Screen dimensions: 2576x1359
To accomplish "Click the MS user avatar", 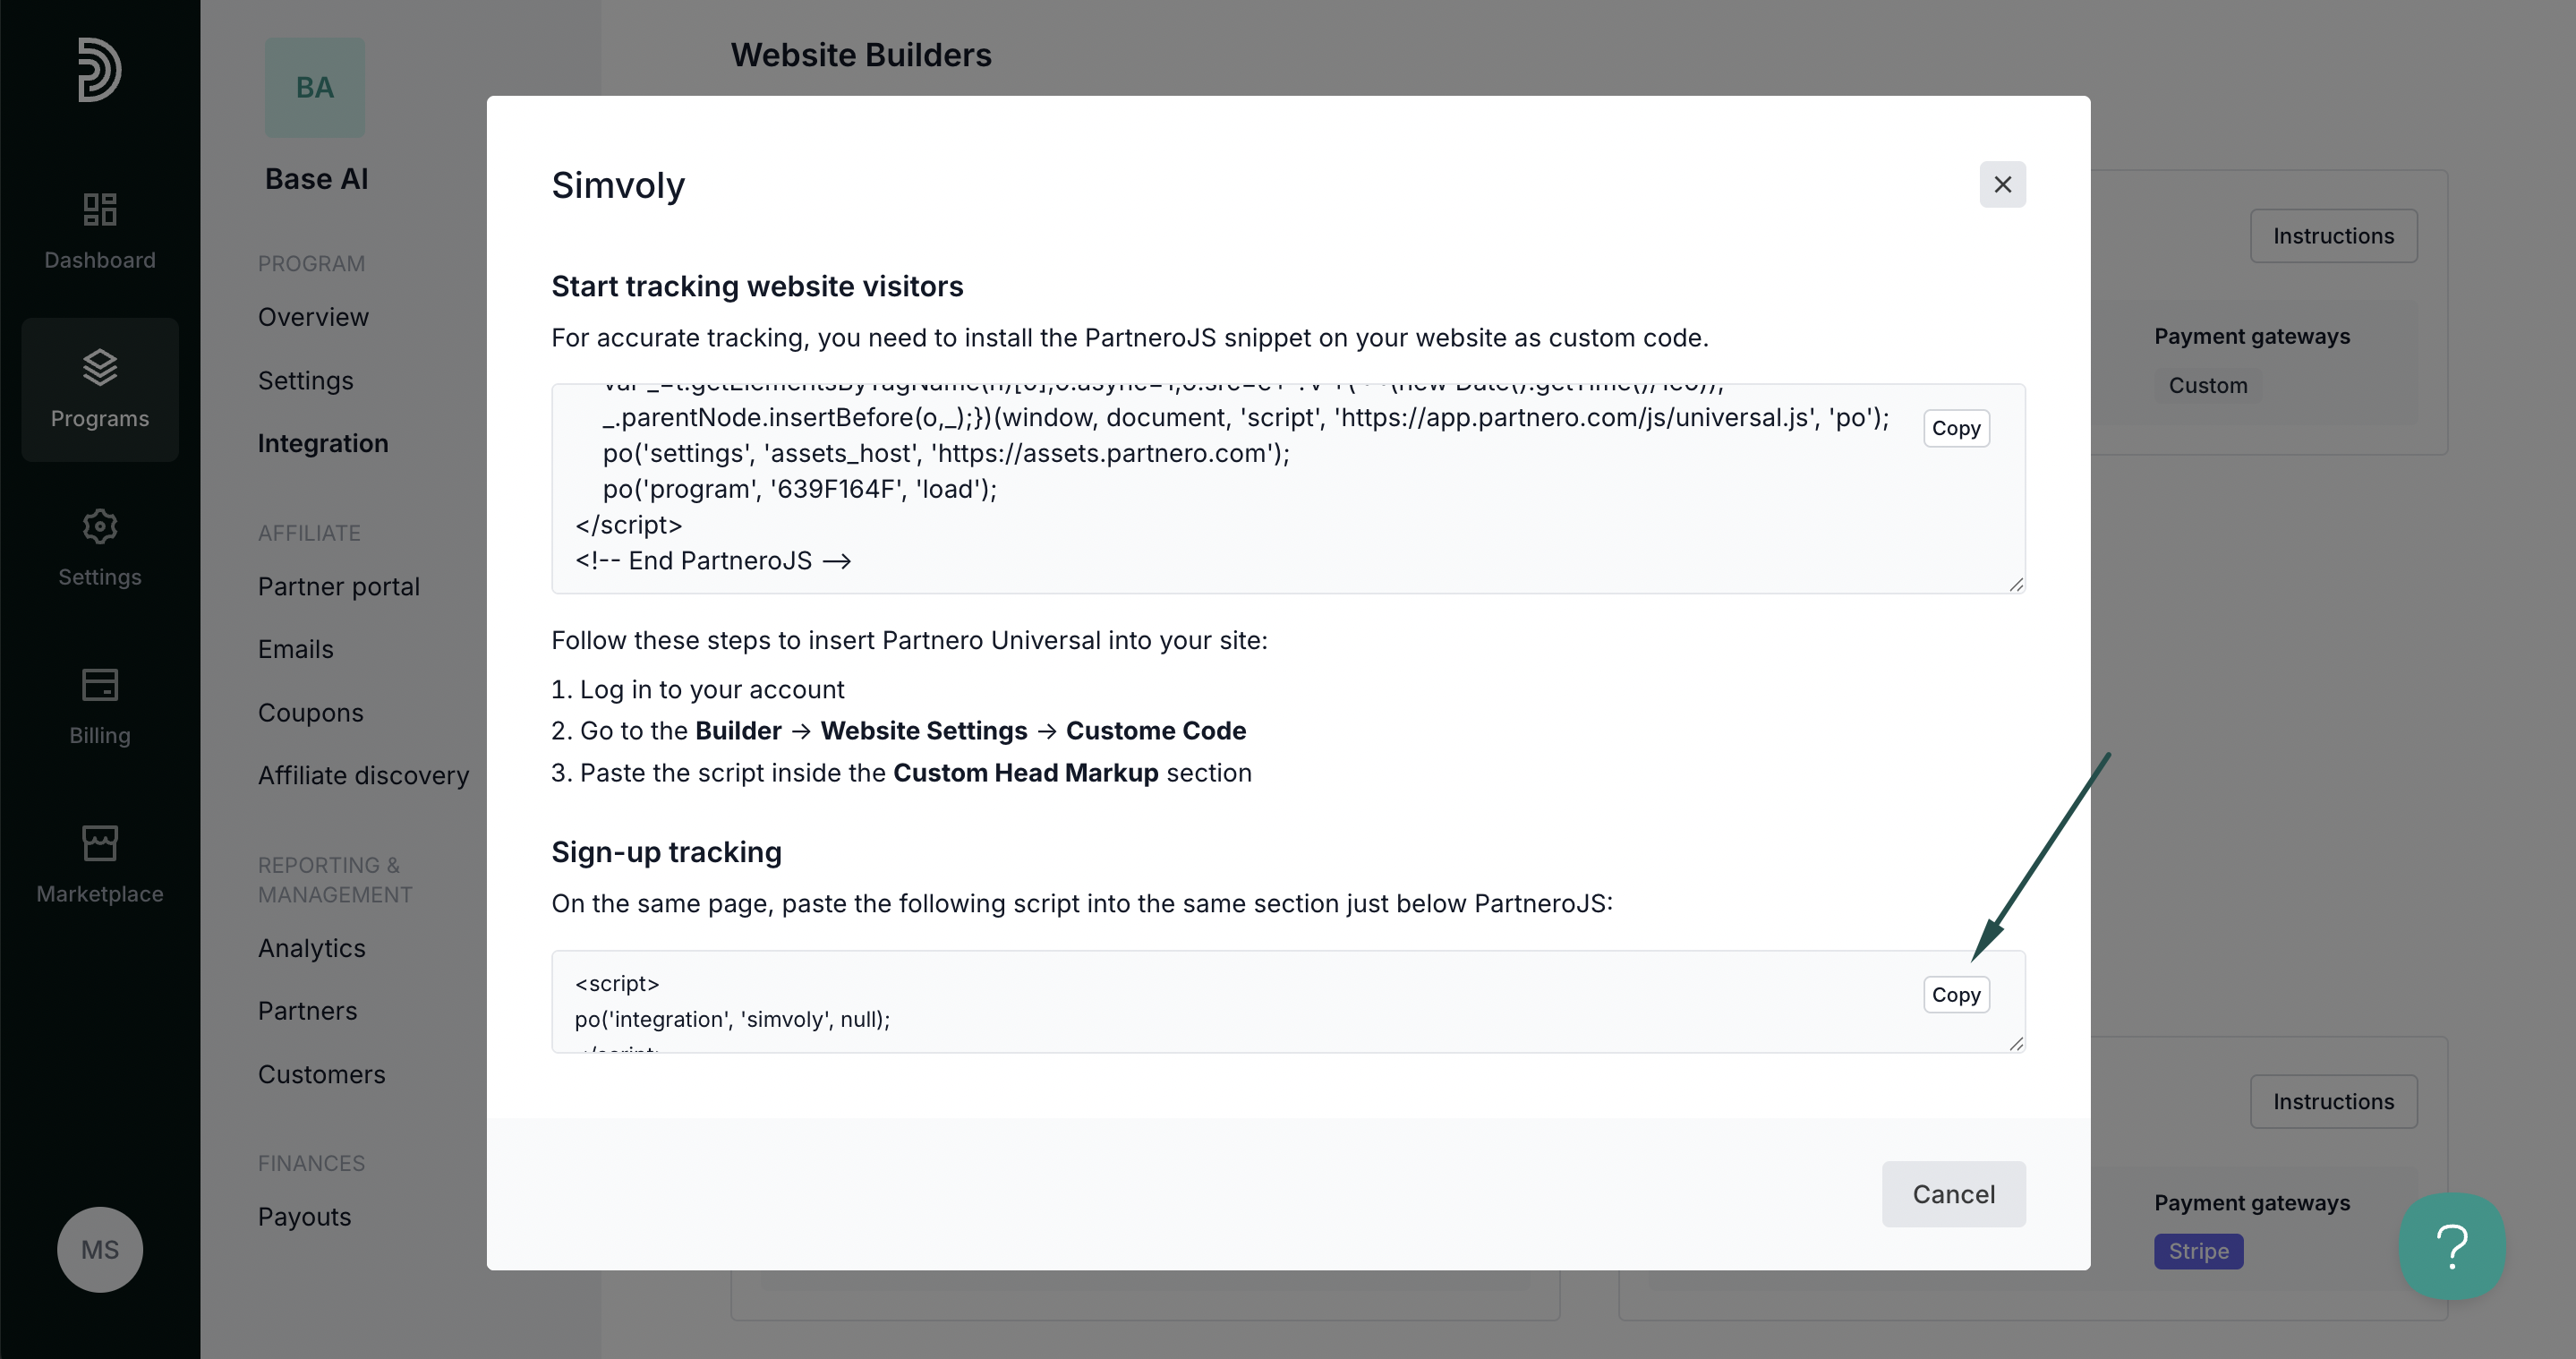I will pos(100,1249).
